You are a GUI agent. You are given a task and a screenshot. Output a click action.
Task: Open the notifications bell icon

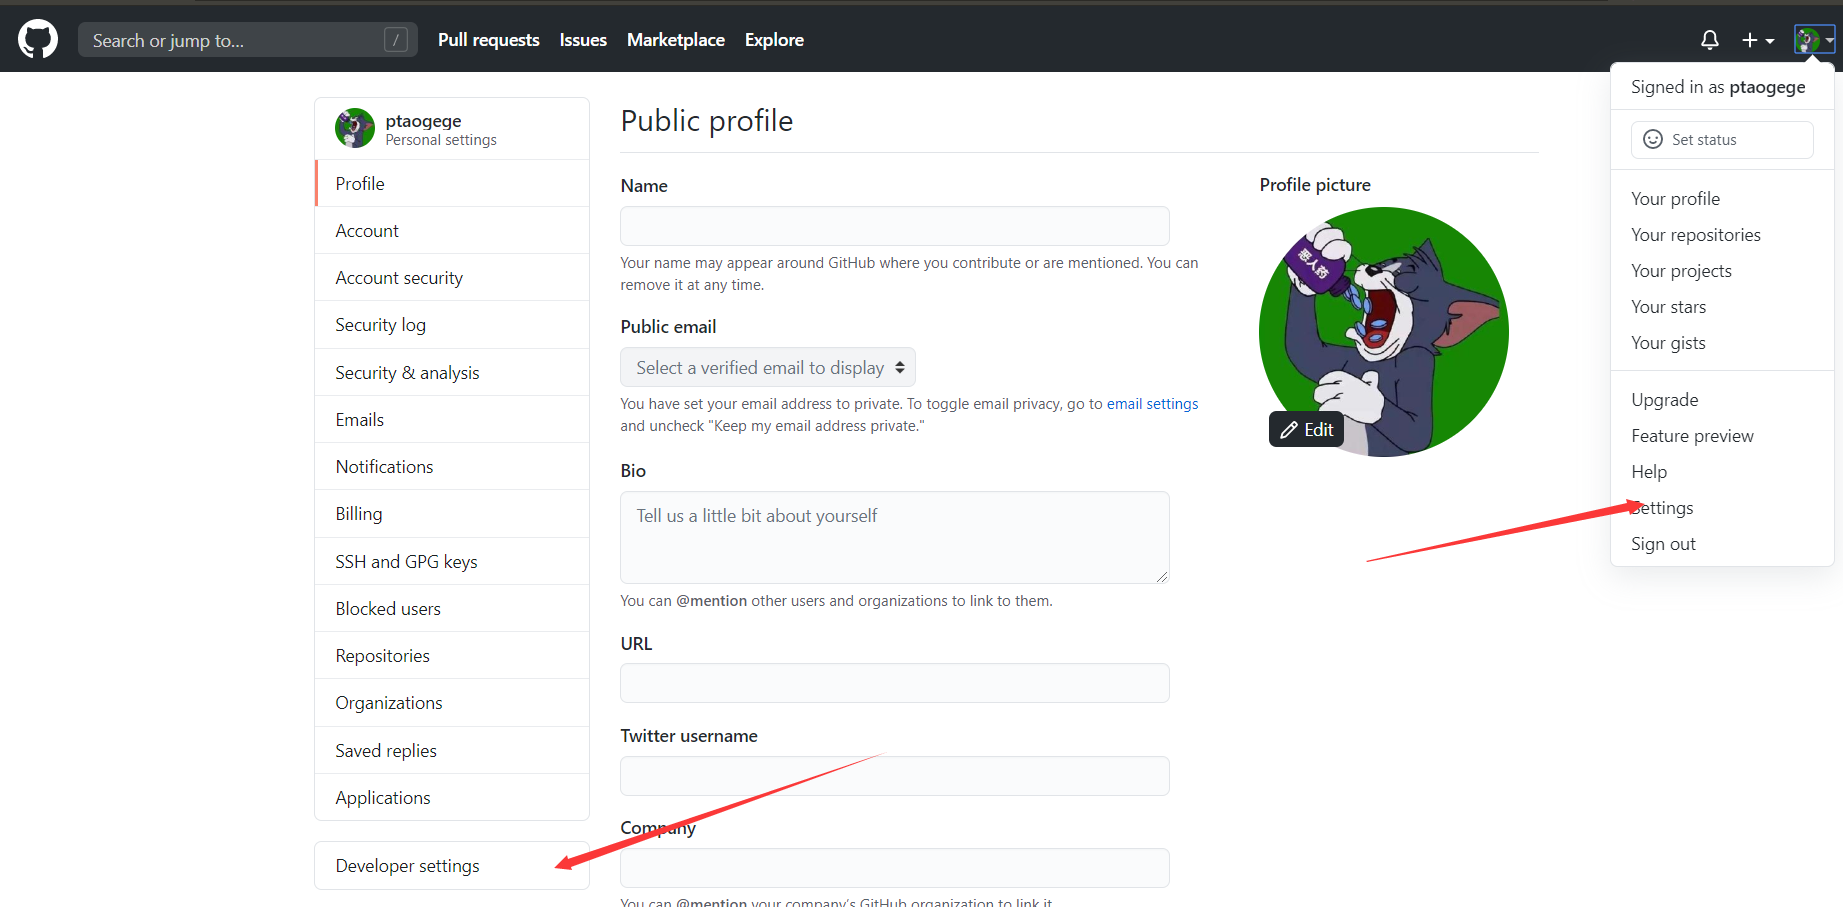tap(1710, 40)
